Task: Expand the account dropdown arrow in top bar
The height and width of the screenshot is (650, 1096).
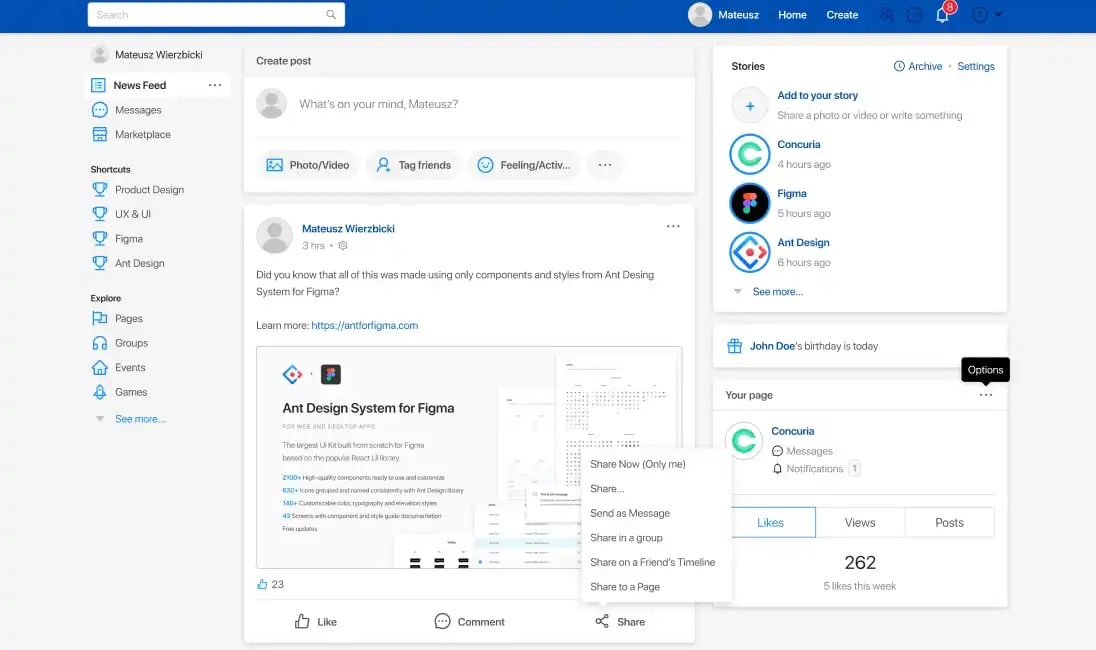Action: 998,15
